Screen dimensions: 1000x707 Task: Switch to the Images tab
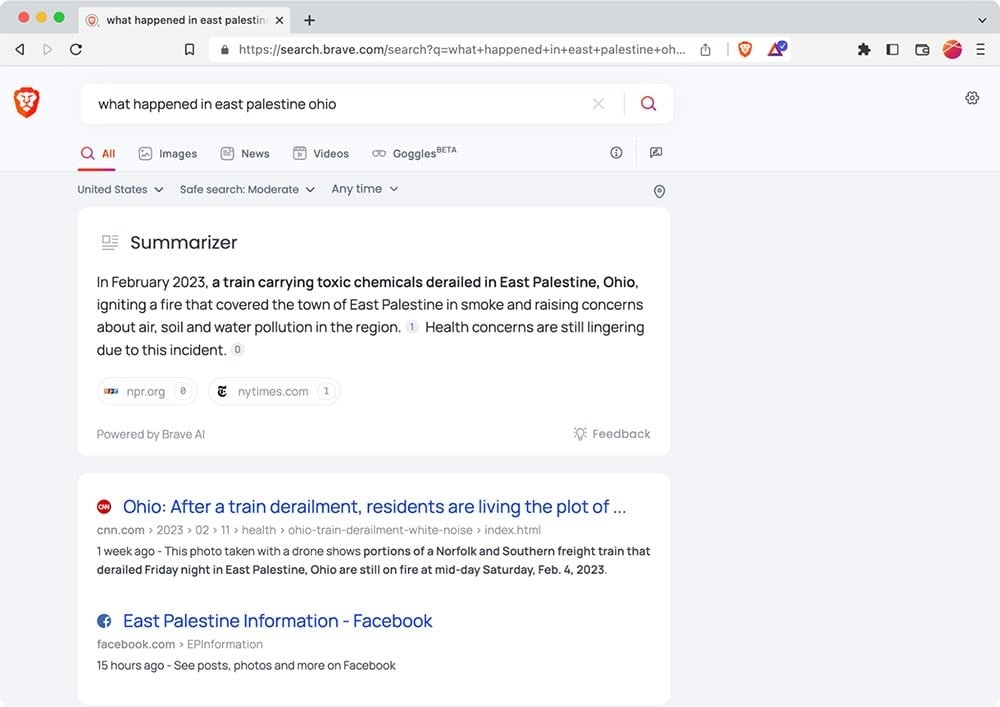pos(168,154)
